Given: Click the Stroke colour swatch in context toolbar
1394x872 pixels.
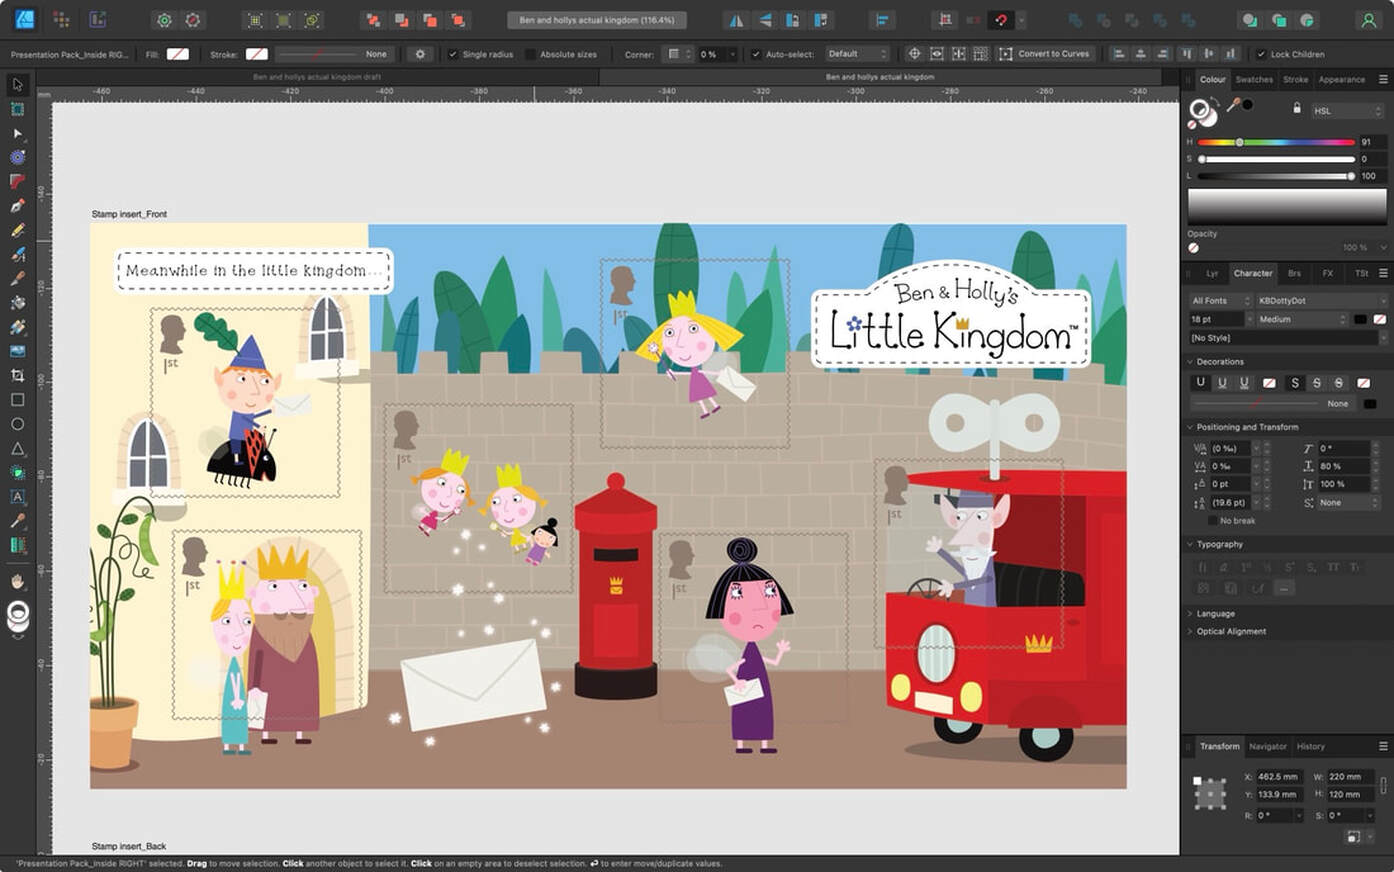Looking at the screenshot, I should point(257,54).
